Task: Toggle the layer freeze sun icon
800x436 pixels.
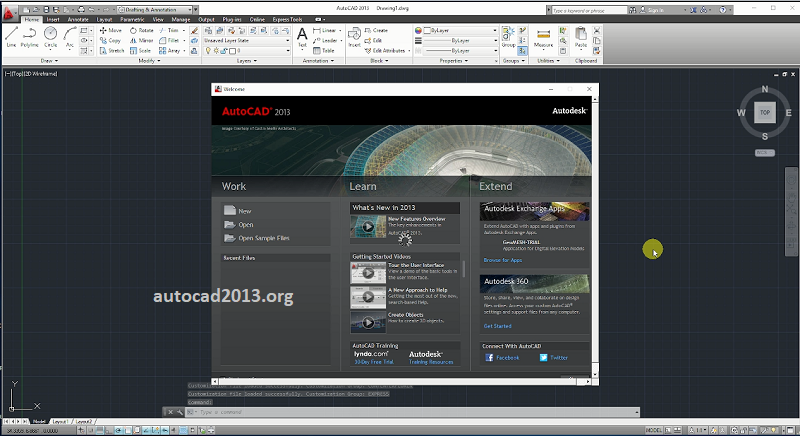Action: pyautogui.click(x=216, y=50)
